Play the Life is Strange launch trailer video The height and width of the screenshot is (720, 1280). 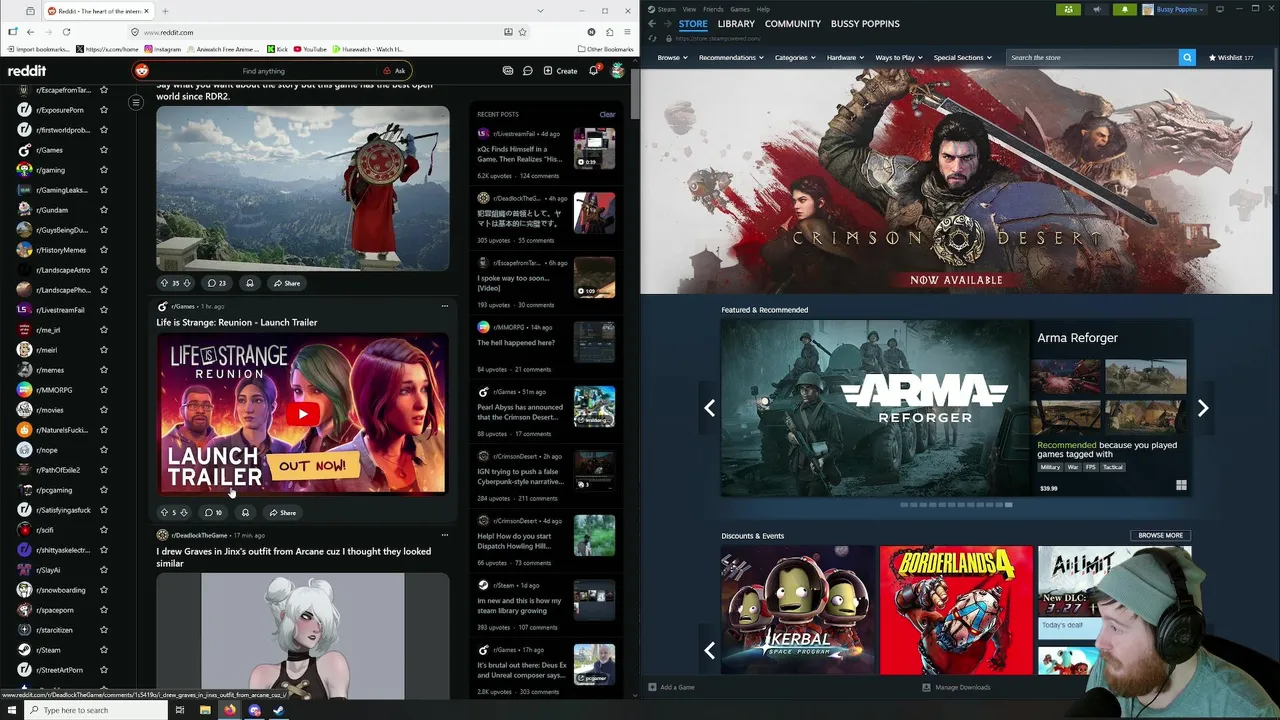coord(302,414)
